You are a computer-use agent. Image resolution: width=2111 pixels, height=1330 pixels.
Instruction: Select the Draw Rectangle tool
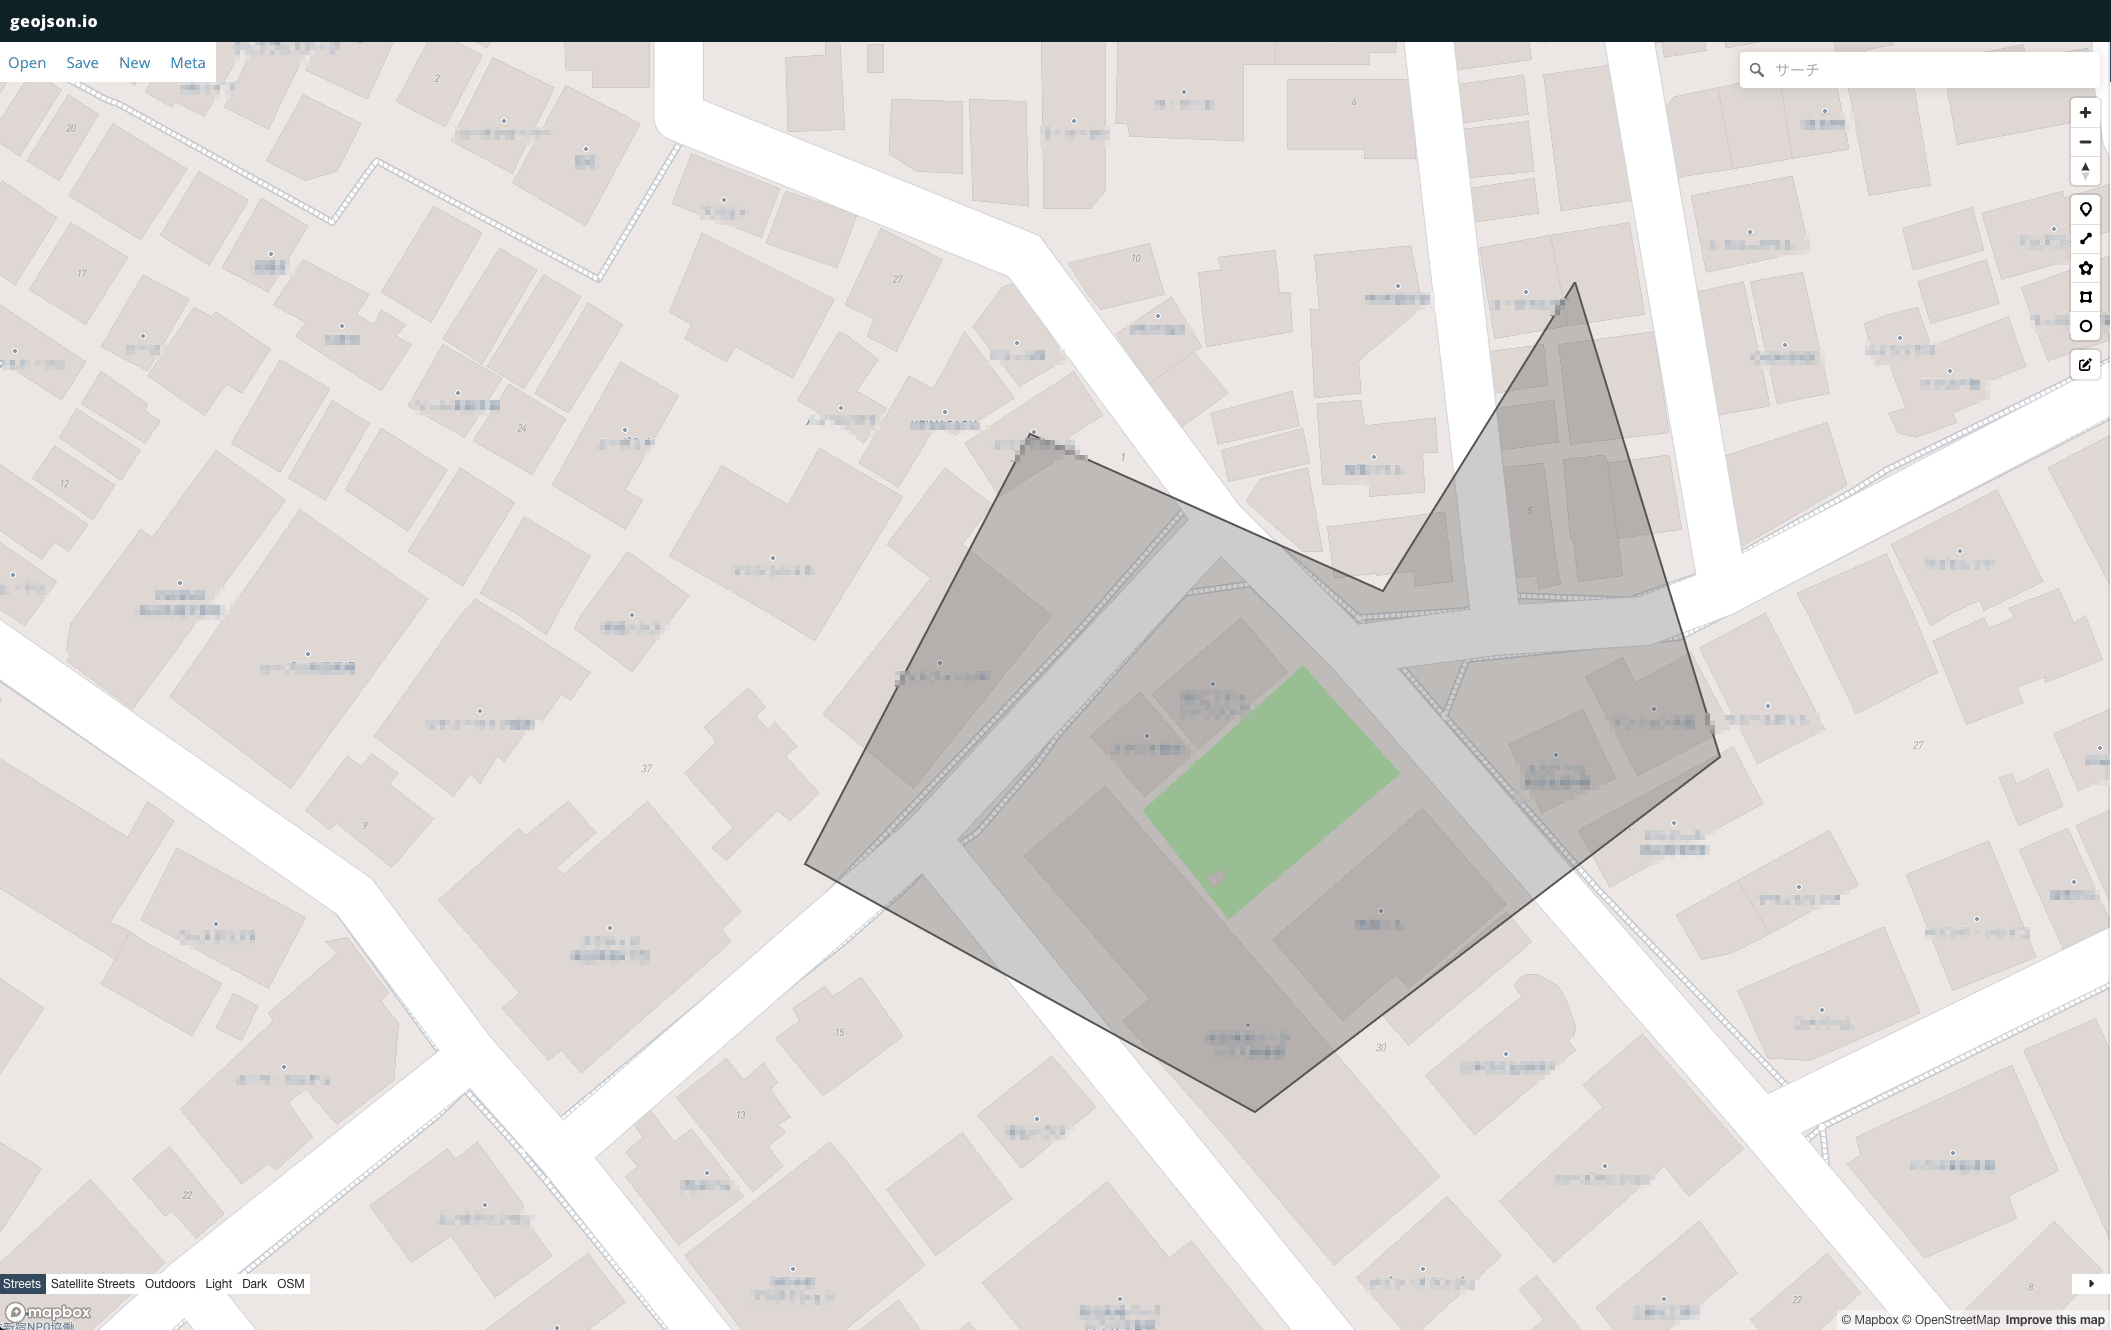pos(2085,297)
